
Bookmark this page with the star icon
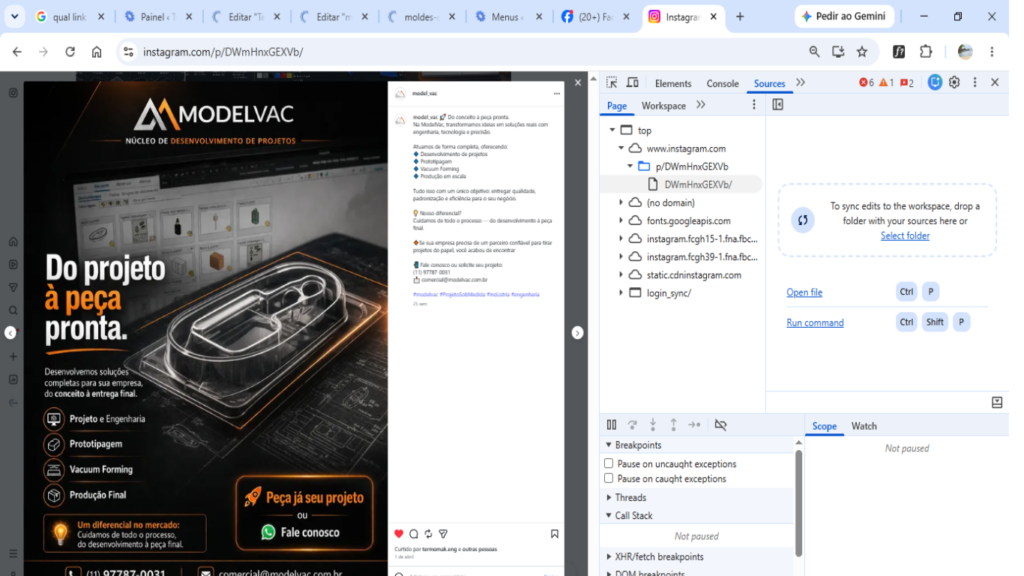(x=862, y=52)
